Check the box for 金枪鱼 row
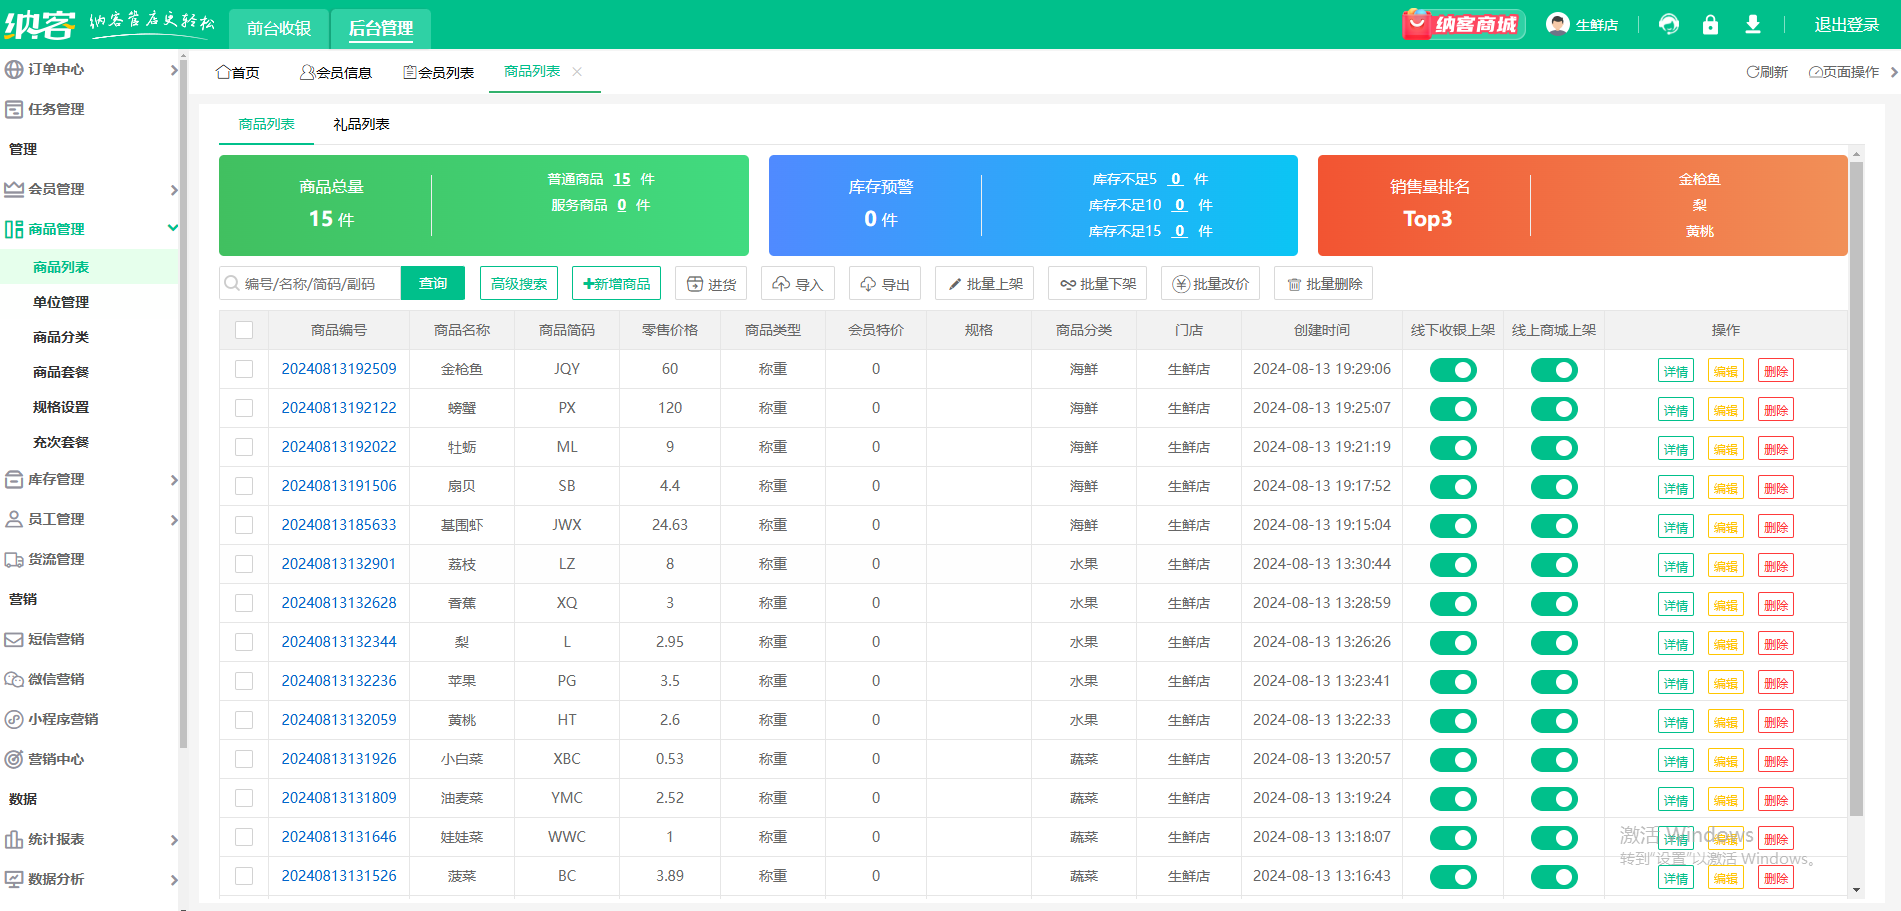The height and width of the screenshot is (911, 1901). 244,369
